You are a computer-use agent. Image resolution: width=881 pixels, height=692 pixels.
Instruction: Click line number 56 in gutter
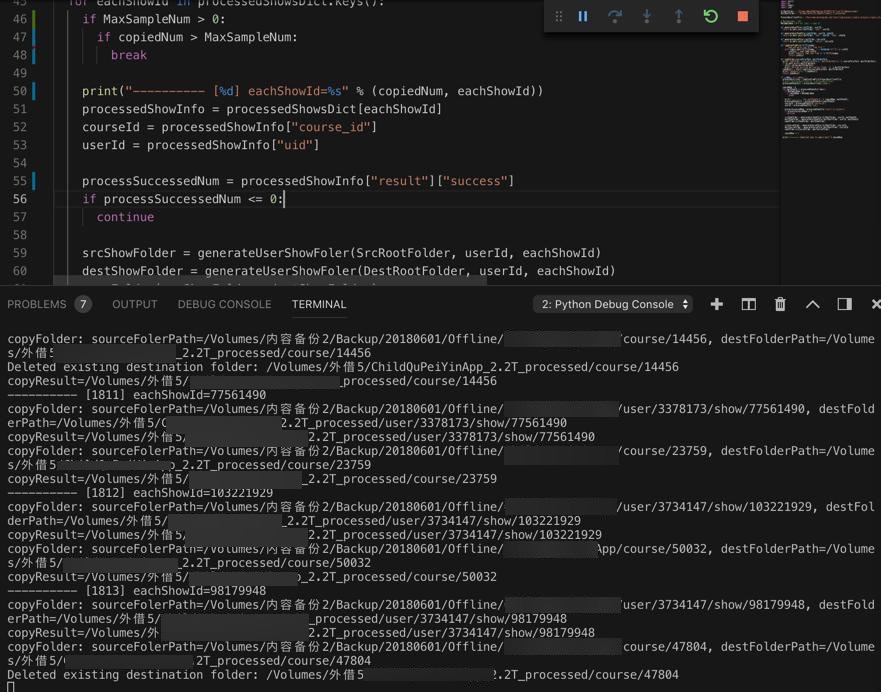(x=20, y=199)
